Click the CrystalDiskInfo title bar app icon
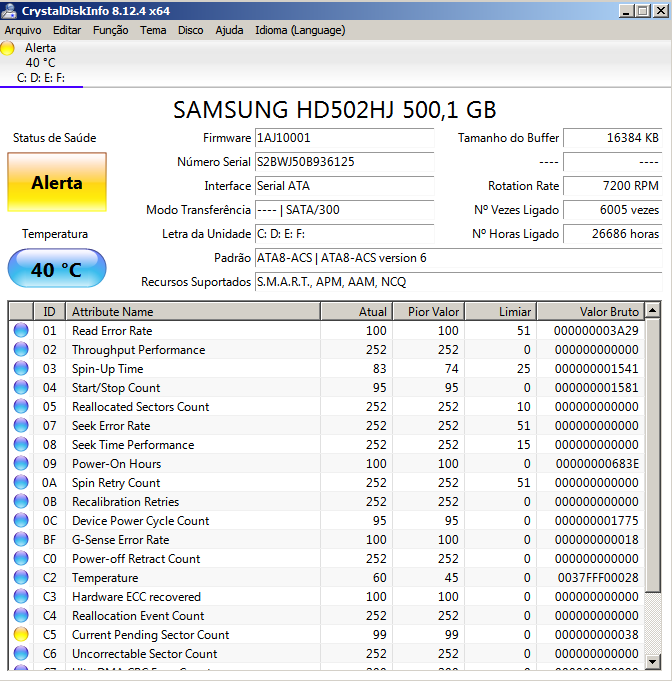 click(9, 11)
